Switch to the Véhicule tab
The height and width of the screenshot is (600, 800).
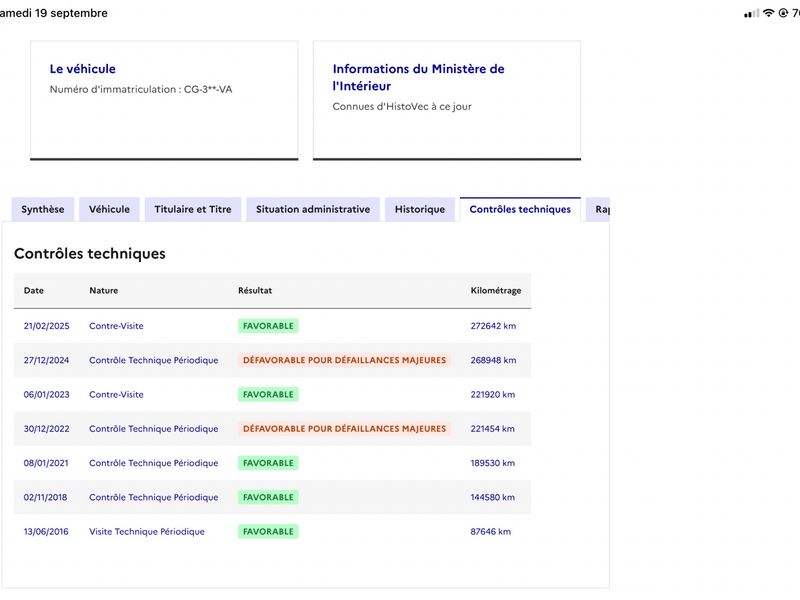(x=109, y=209)
